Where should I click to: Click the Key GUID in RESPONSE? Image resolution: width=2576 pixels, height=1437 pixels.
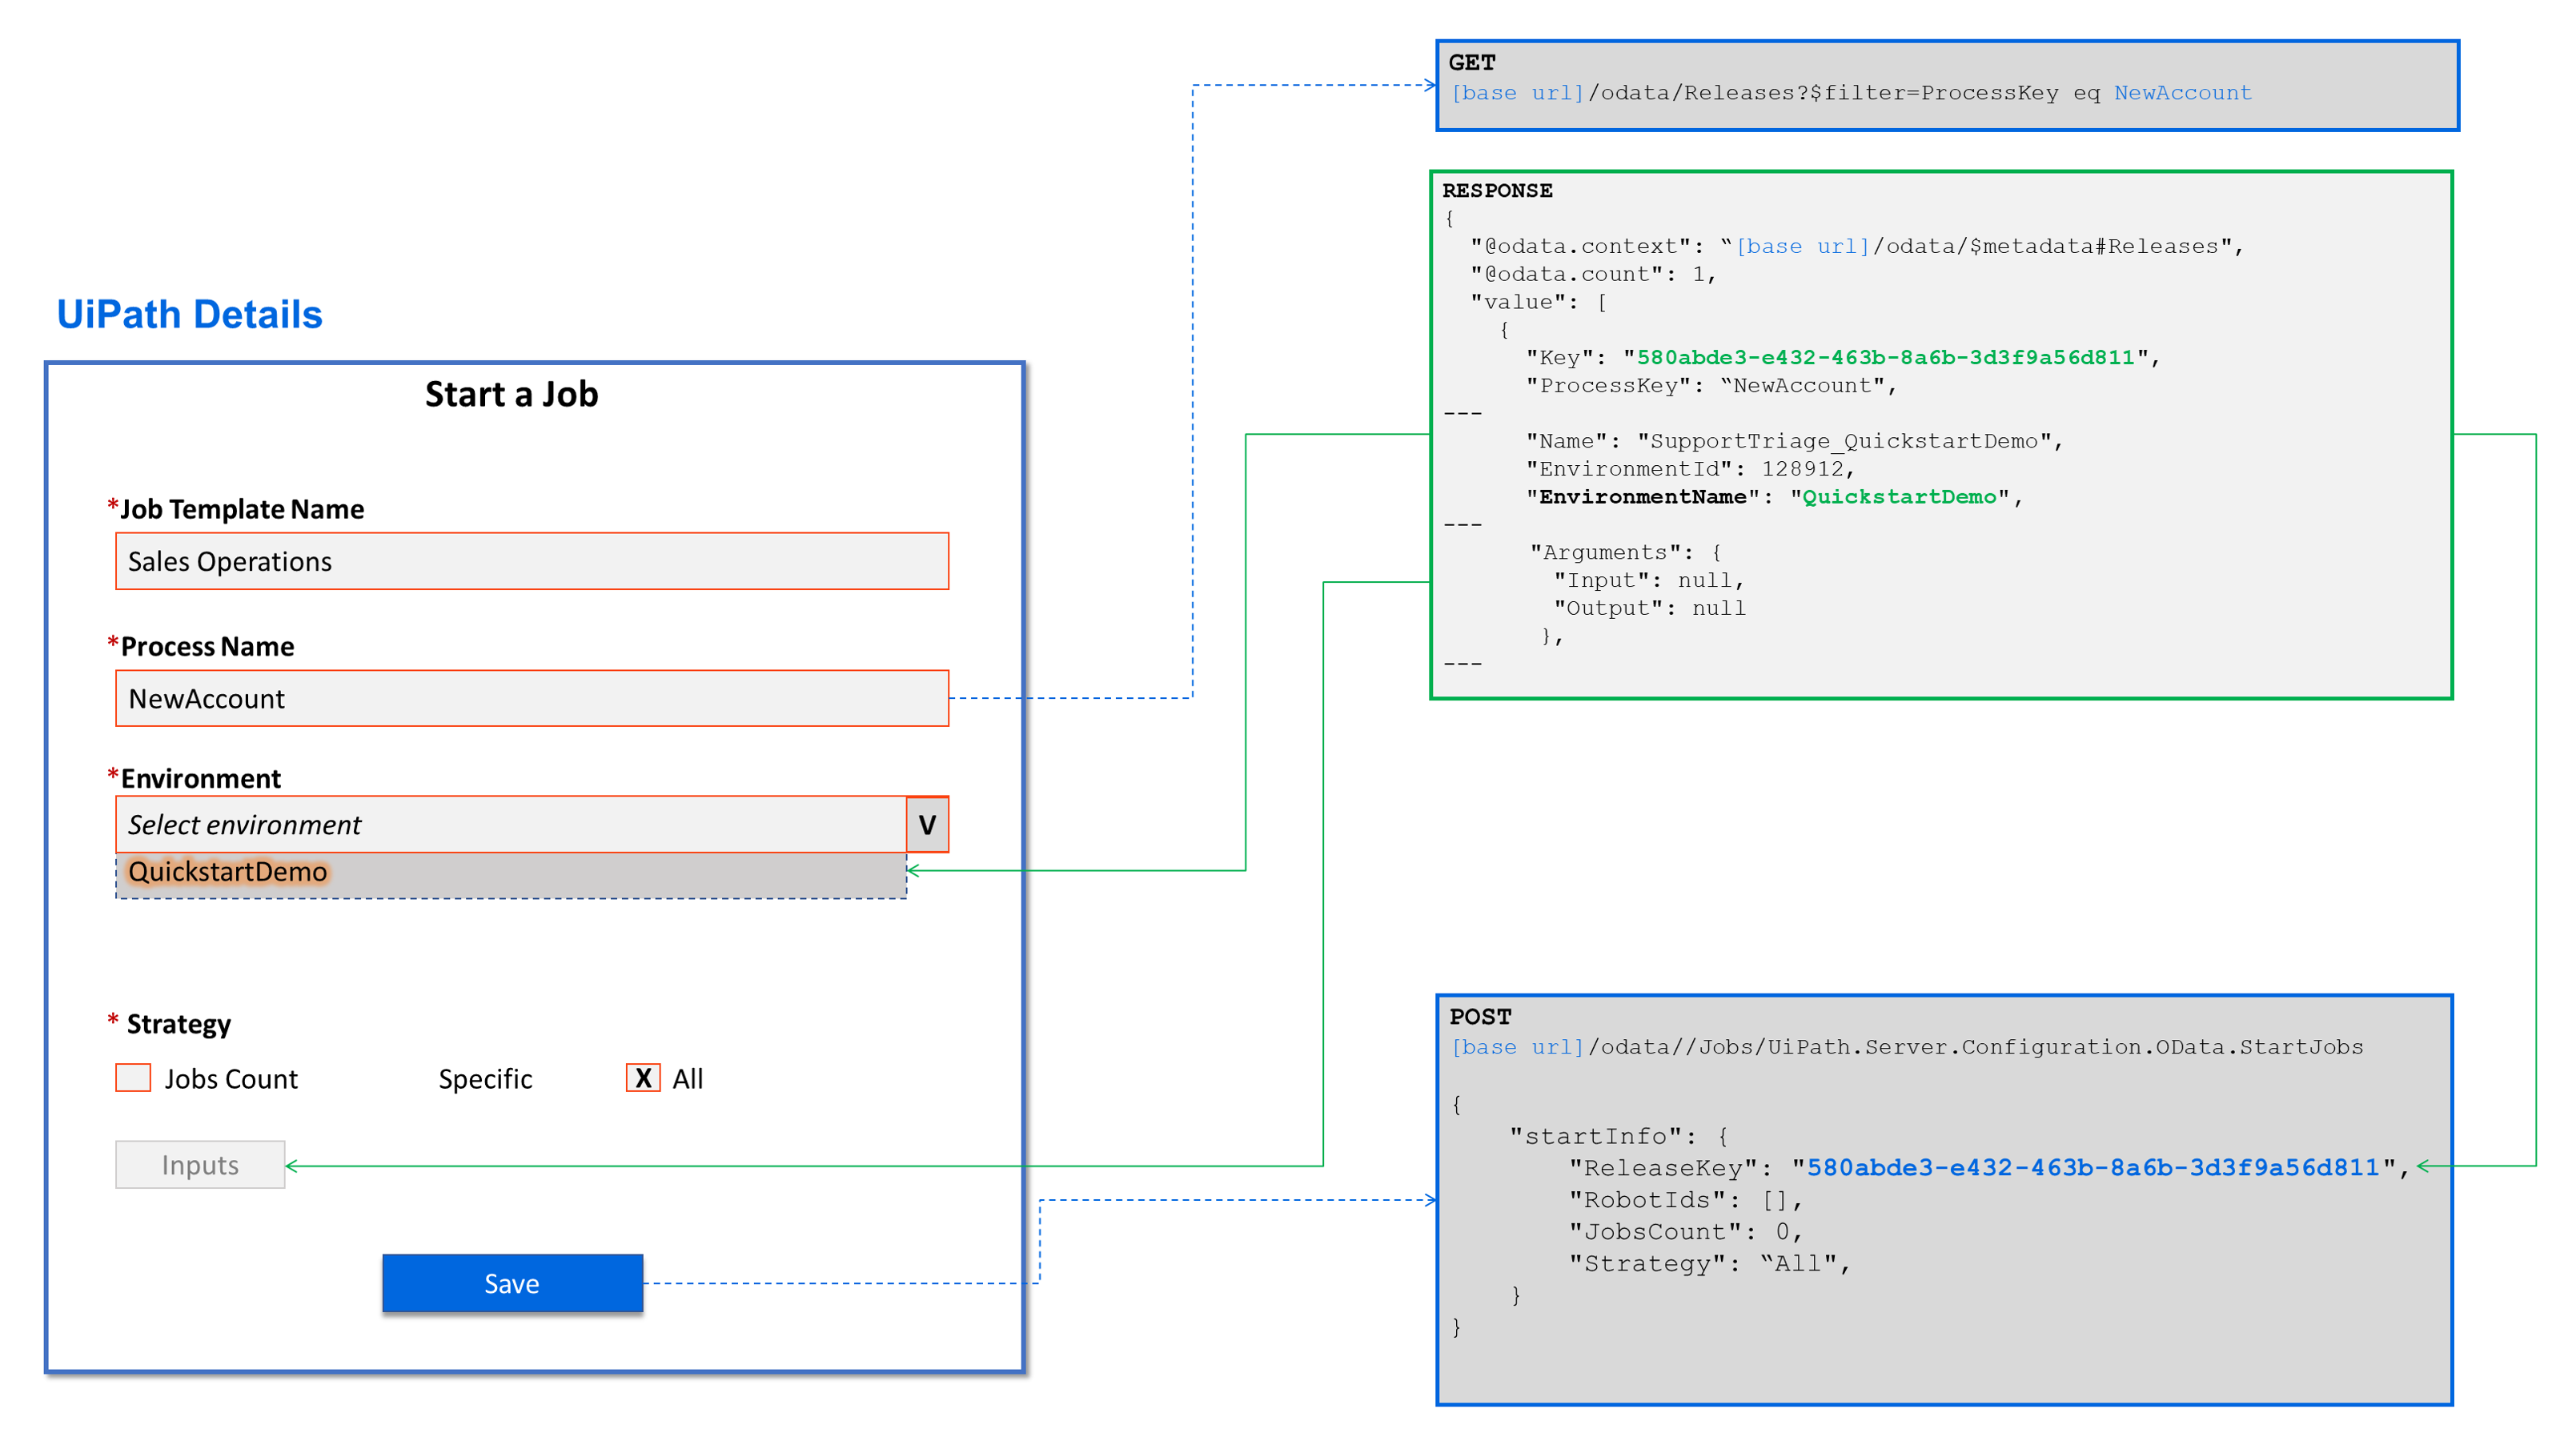click(1885, 357)
